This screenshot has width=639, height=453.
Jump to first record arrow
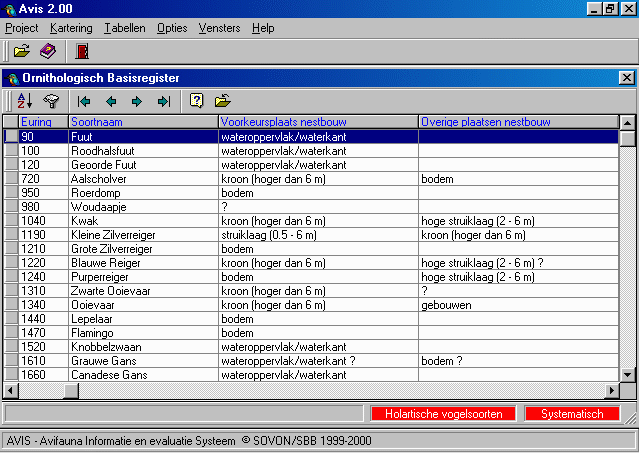pyautogui.click(x=84, y=101)
